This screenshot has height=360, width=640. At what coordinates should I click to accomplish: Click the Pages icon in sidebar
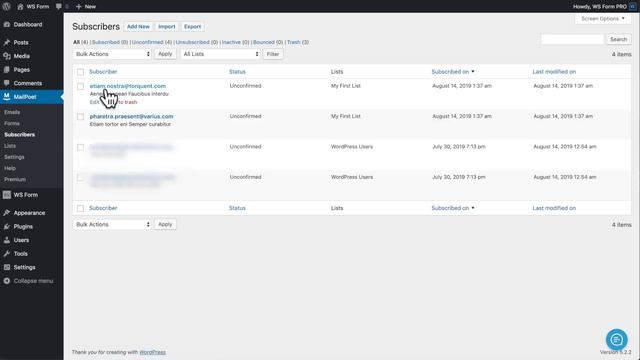(7, 70)
